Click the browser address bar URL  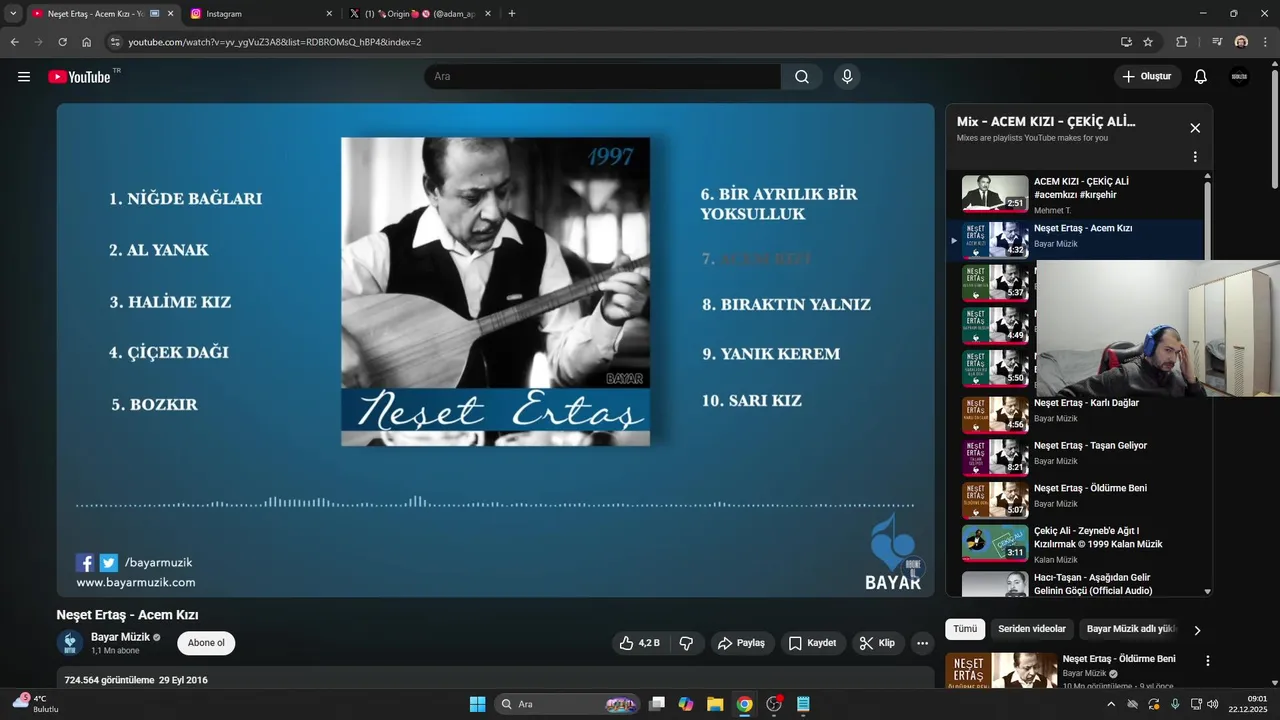275,42
